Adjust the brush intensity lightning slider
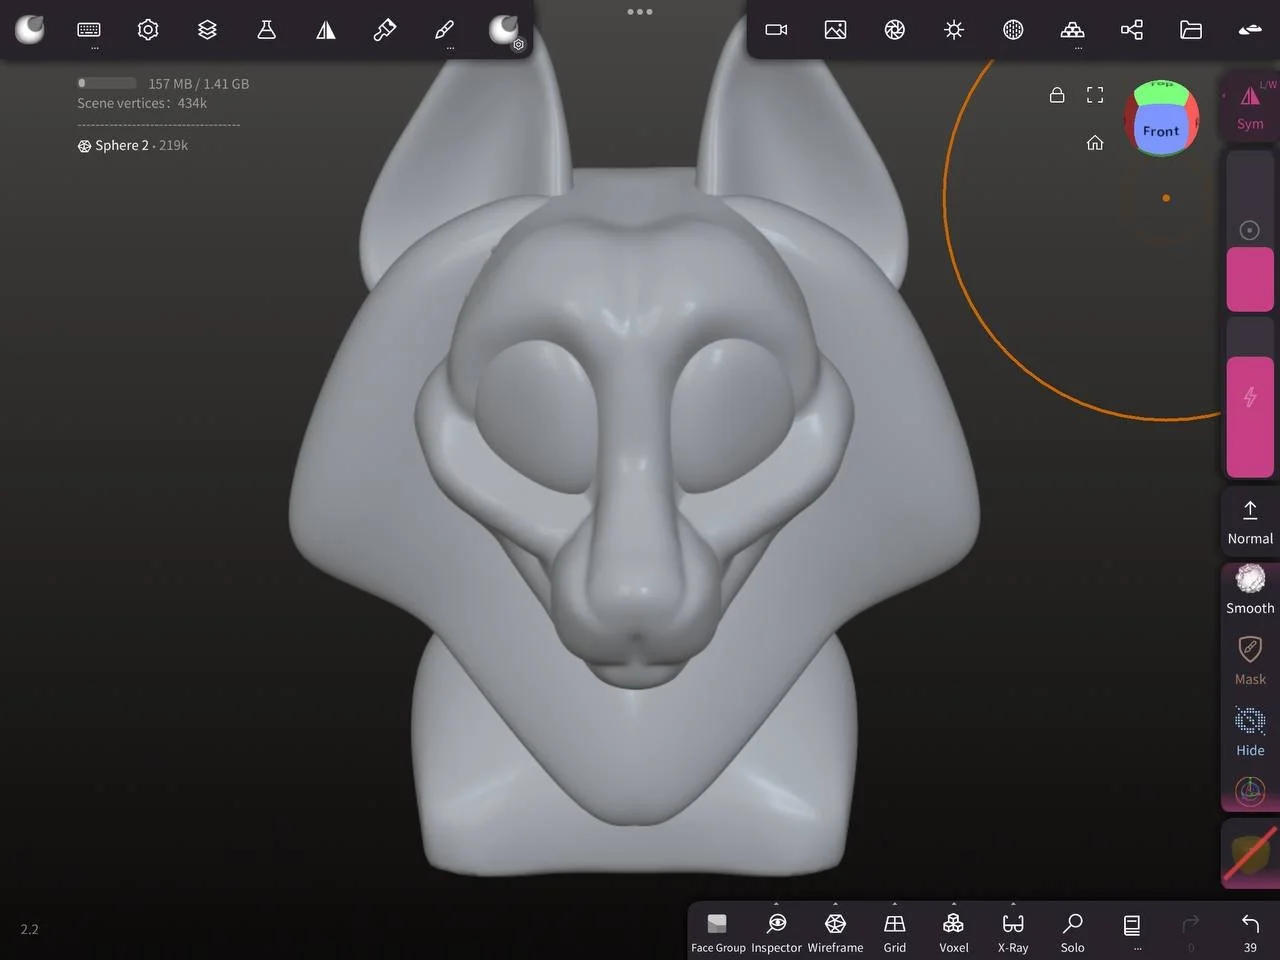 click(x=1250, y=397)
